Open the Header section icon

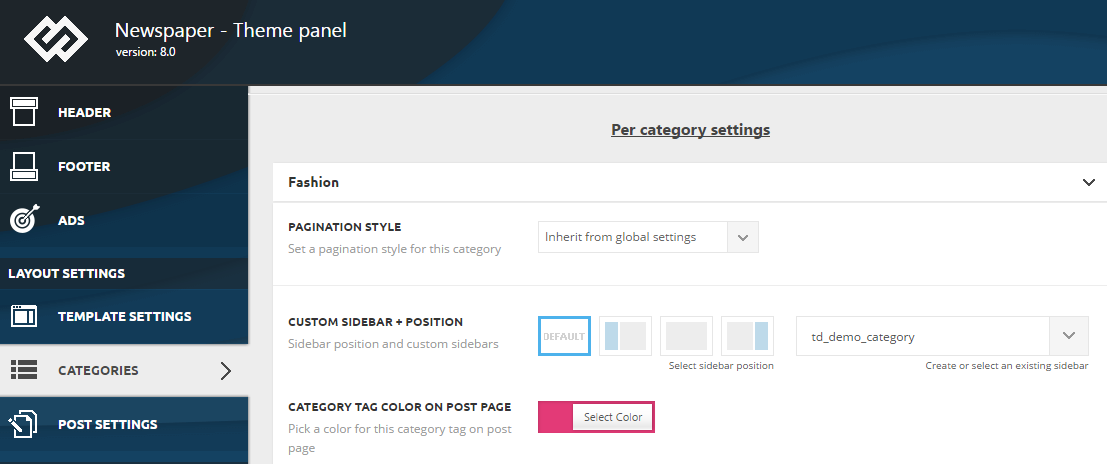pos(23,112)
